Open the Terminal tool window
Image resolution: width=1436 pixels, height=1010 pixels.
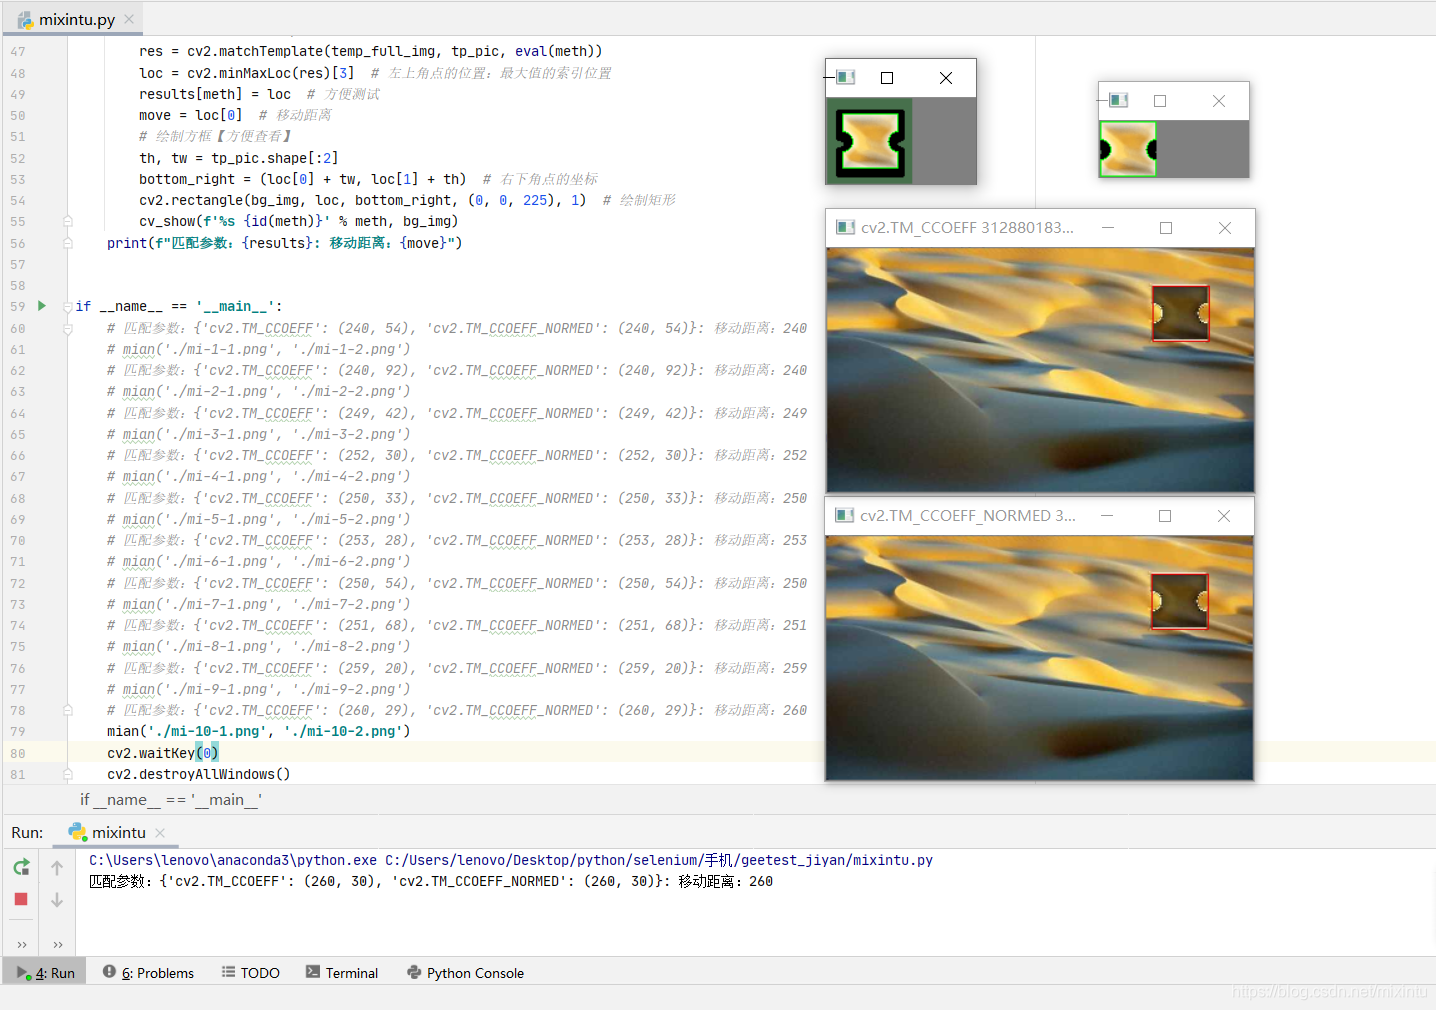(342, 973)
